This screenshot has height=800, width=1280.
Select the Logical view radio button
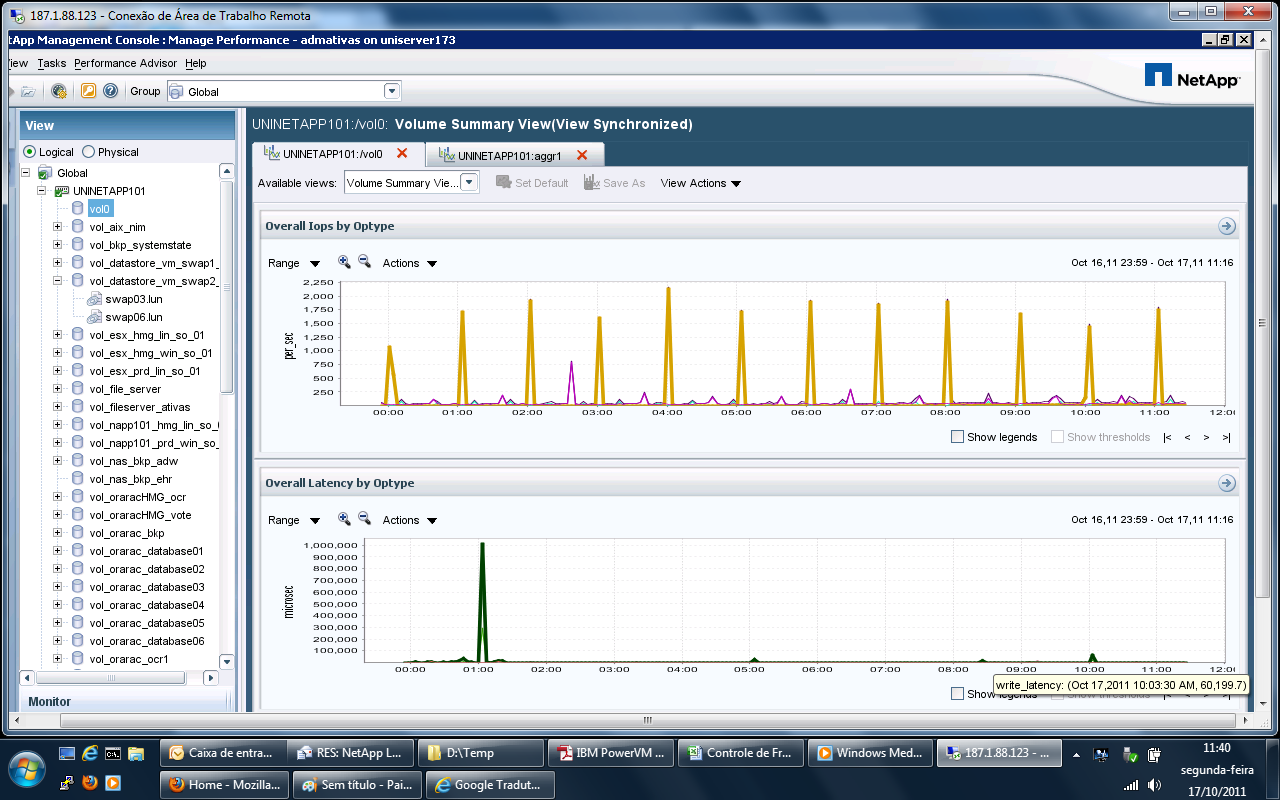coord(30,152)
